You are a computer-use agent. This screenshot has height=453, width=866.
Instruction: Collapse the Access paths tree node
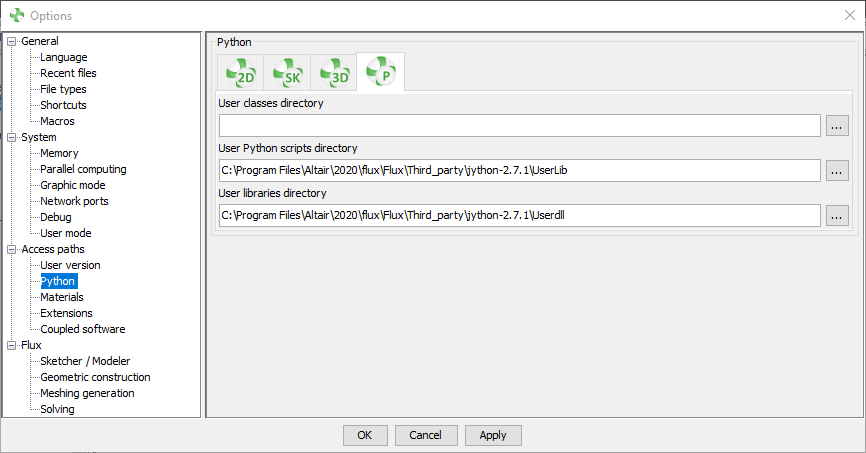pos(12,250)
